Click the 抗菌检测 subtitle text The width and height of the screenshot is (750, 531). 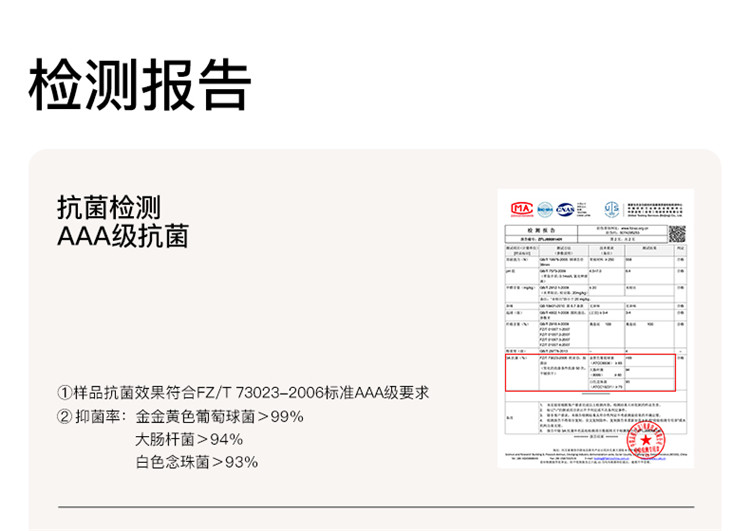click(x=109, y=208)
